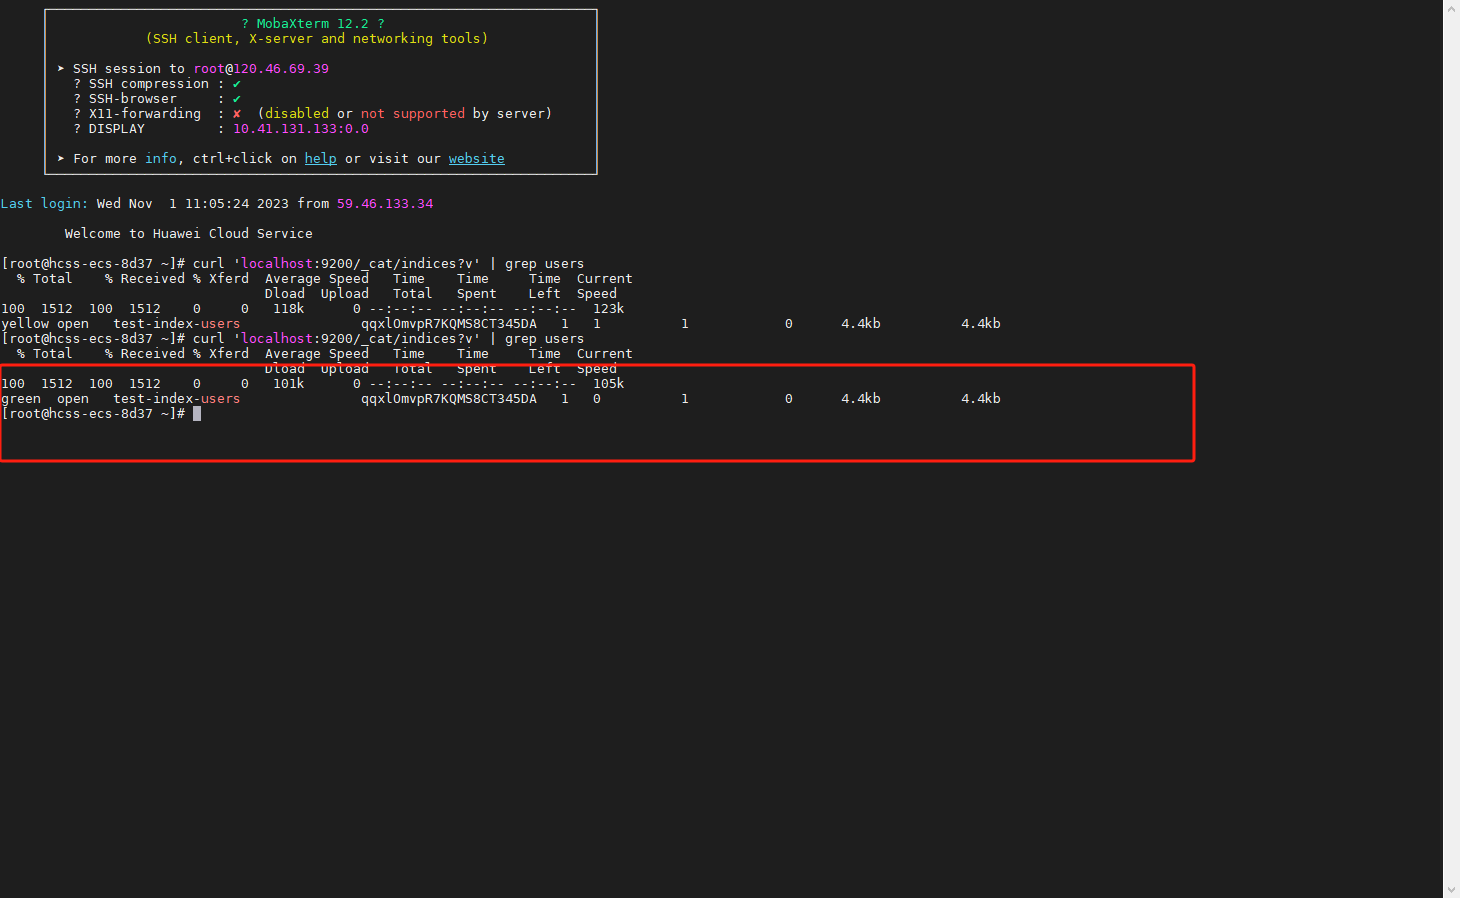This screenshot has width=1460, height=898.
Task: Click the 'yellow' index health status
Action: point(25,324)
